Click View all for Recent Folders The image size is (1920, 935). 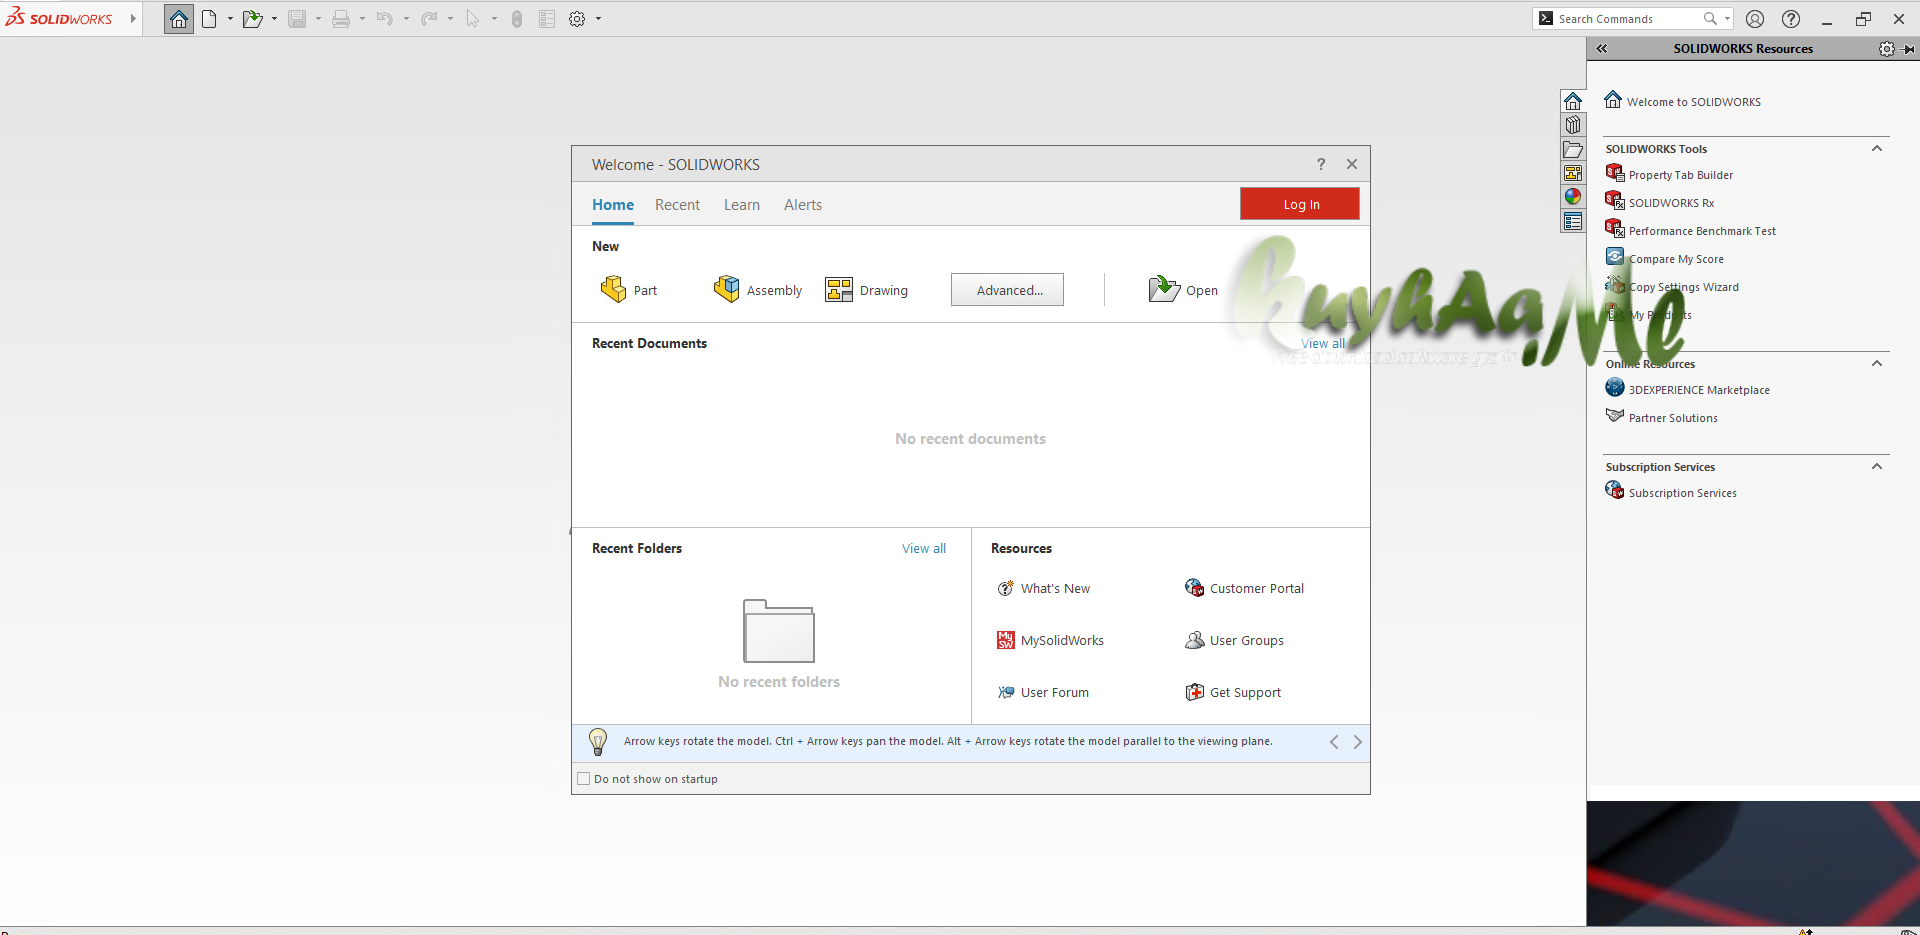pos(924,549)
